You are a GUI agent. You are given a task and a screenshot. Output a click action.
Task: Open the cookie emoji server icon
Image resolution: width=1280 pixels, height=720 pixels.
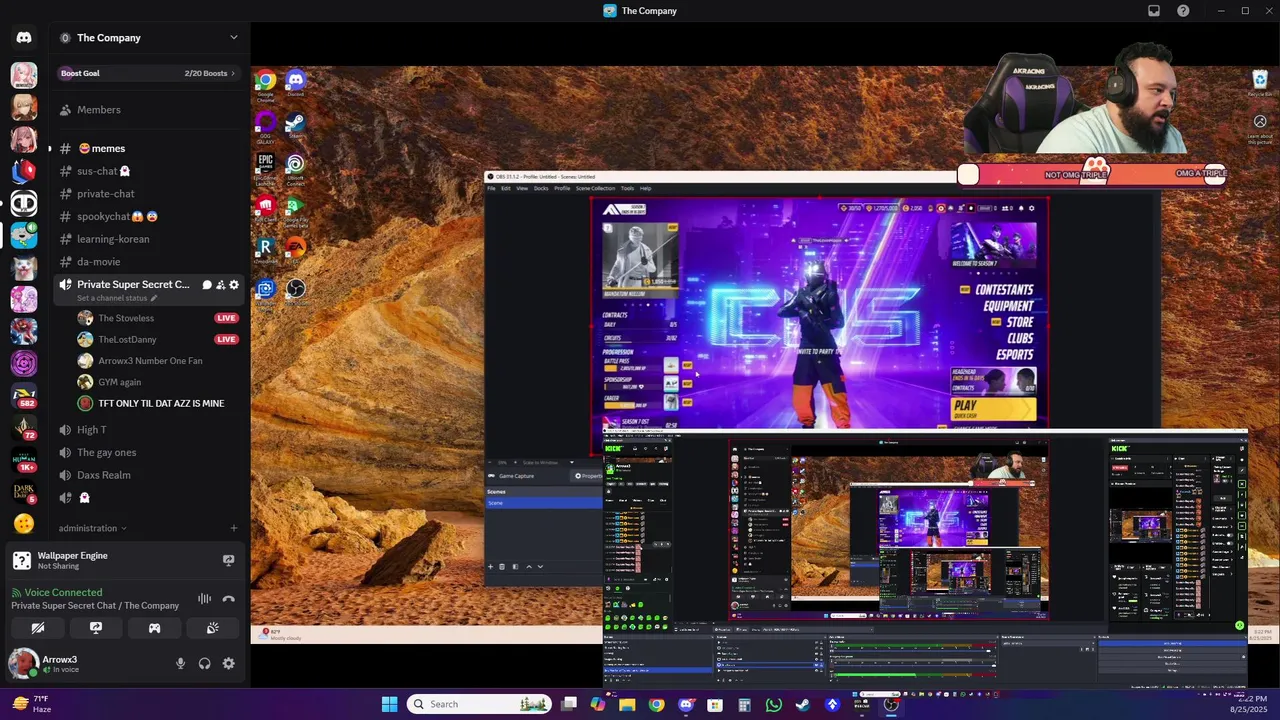(x=24, y=523)
